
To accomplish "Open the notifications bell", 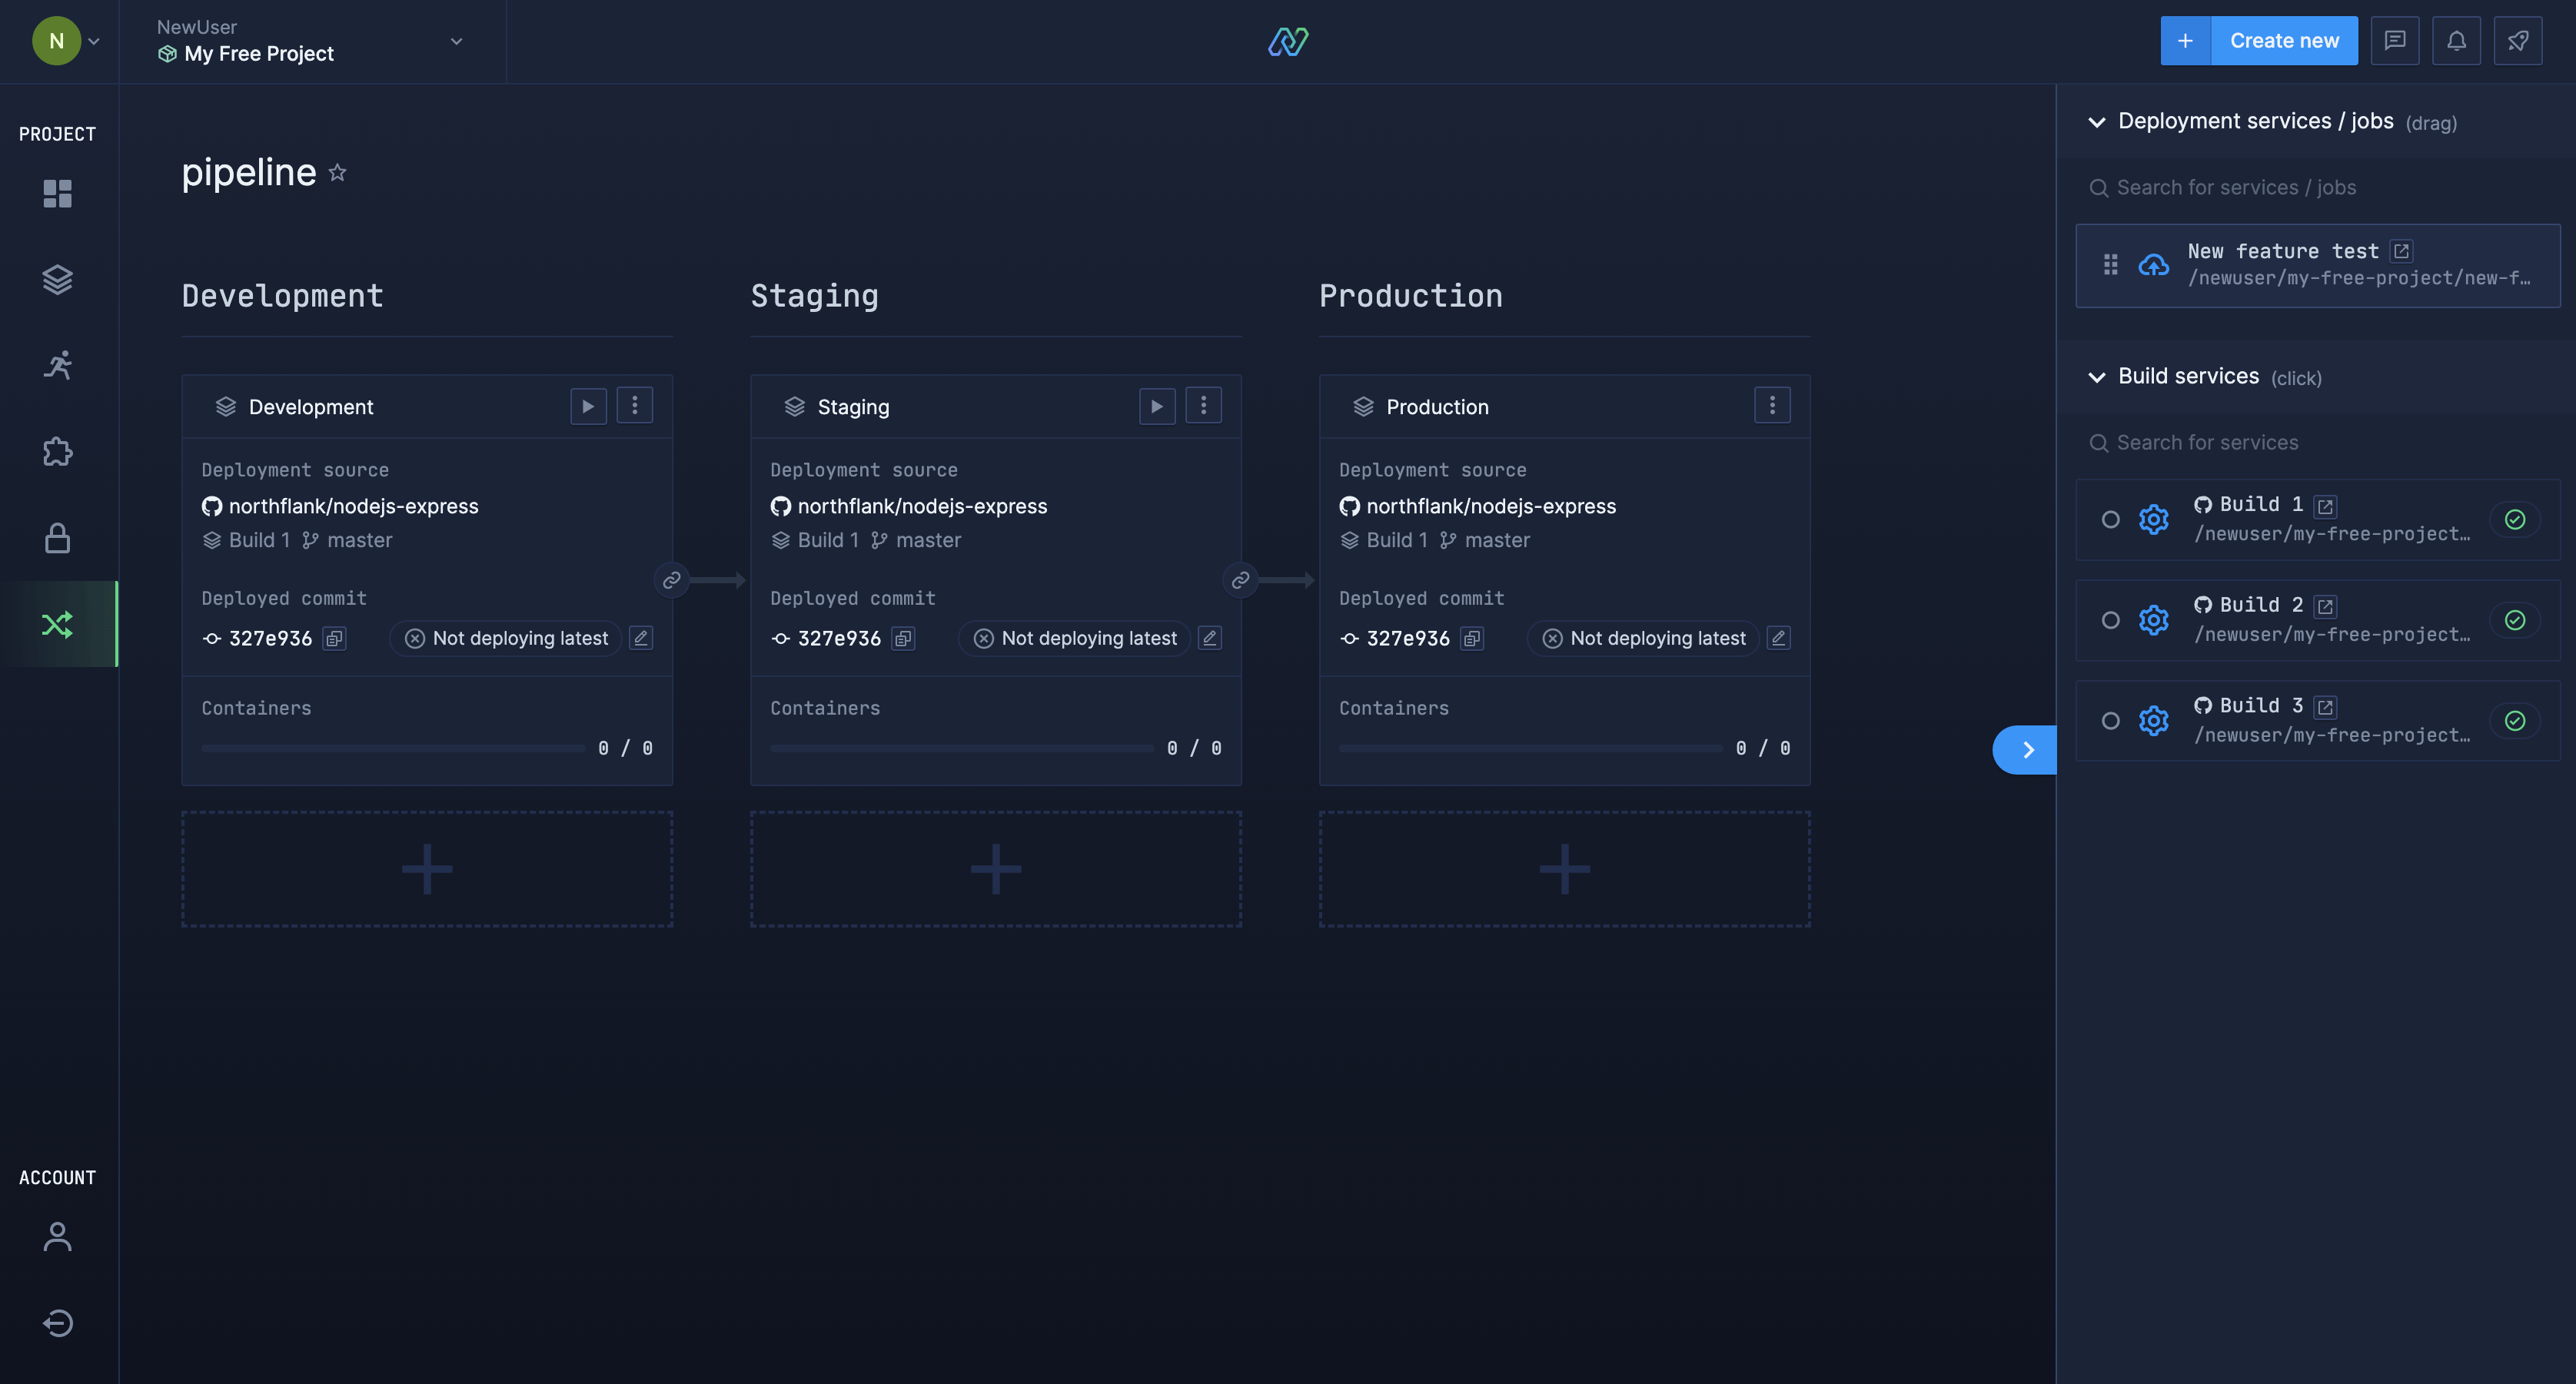I will (2457, 41).
